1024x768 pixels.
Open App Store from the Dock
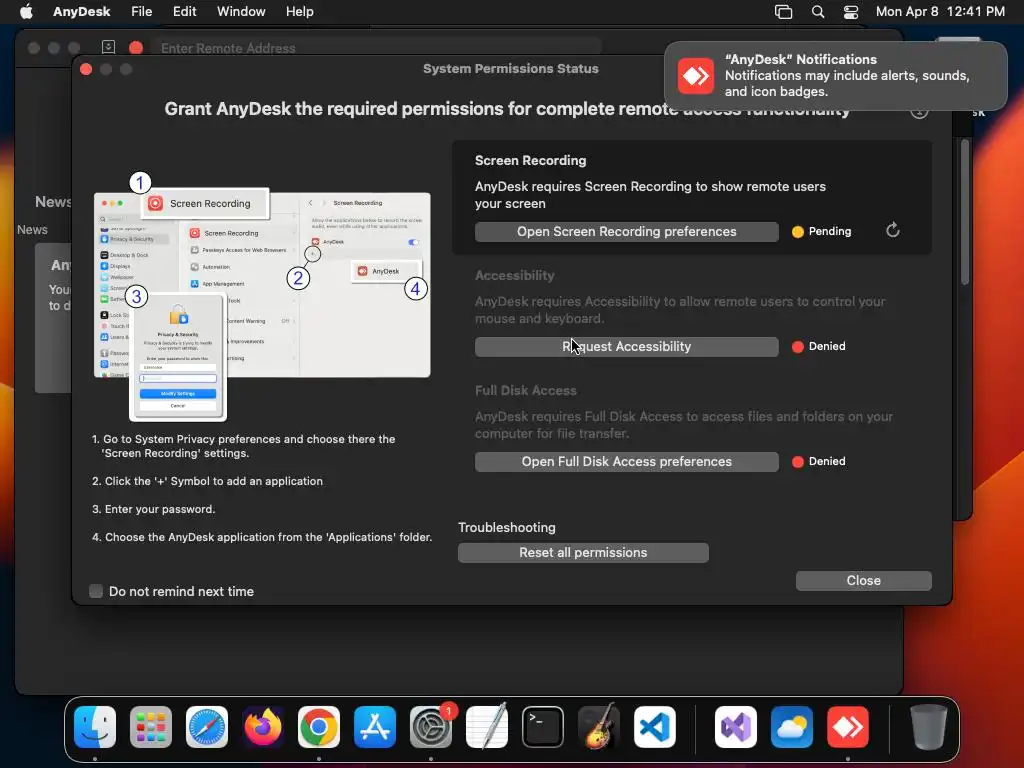coord(375,726)
